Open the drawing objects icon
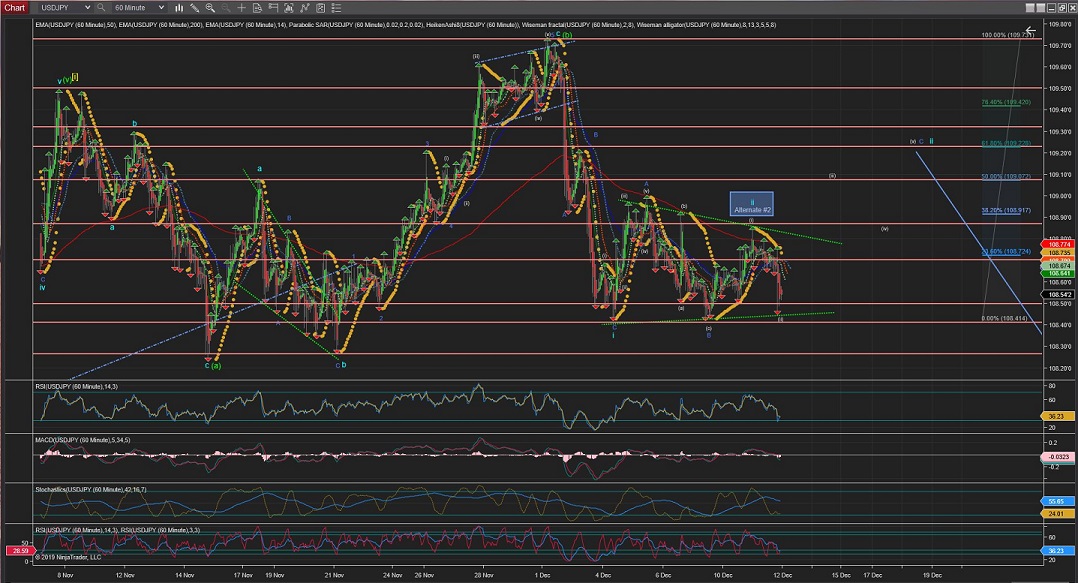Screen dimensions: 1078x583 pos(320,8)
